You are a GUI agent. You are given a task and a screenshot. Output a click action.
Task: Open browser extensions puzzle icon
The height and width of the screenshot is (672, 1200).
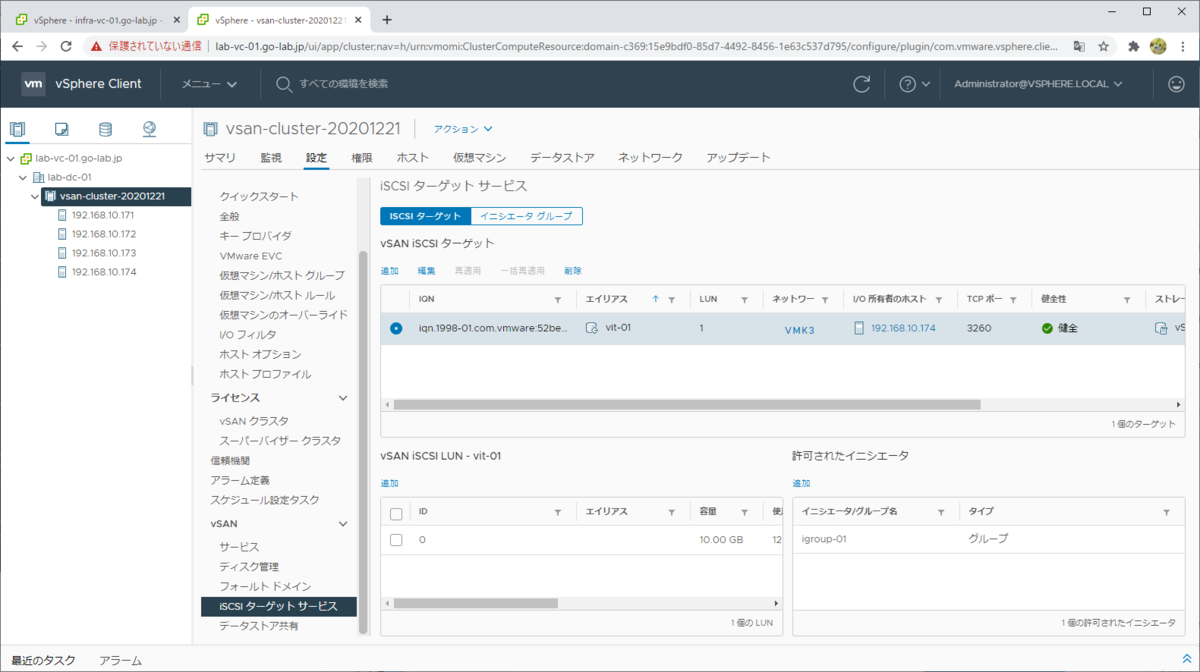click(1134, 46)
